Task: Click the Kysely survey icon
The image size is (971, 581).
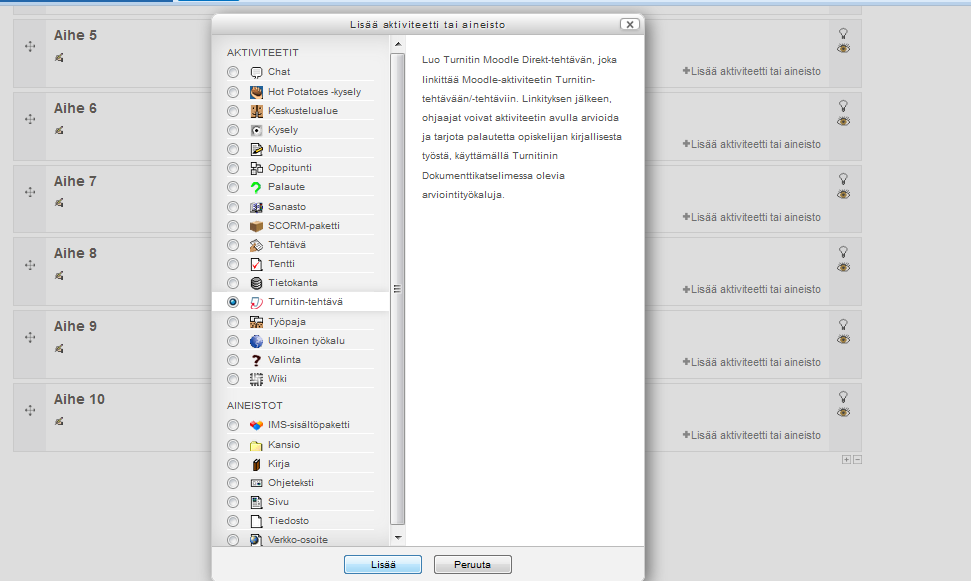Action: (256, 131)
